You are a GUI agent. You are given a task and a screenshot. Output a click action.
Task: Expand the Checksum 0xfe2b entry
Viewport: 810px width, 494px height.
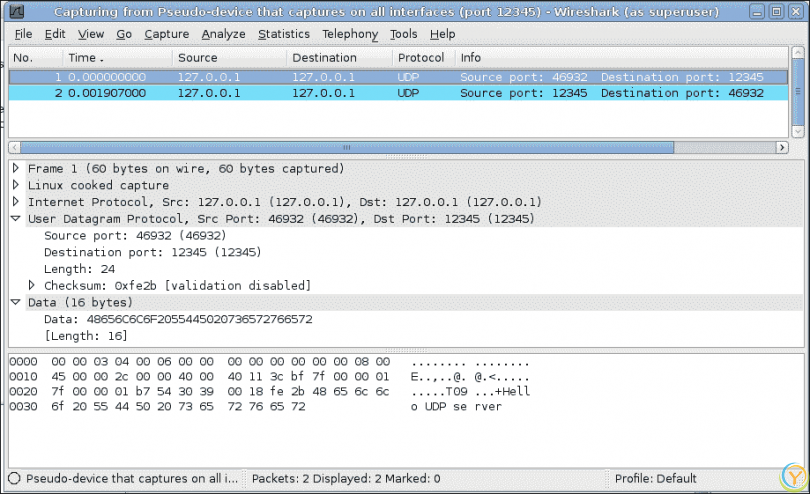(x=32, y=286)
